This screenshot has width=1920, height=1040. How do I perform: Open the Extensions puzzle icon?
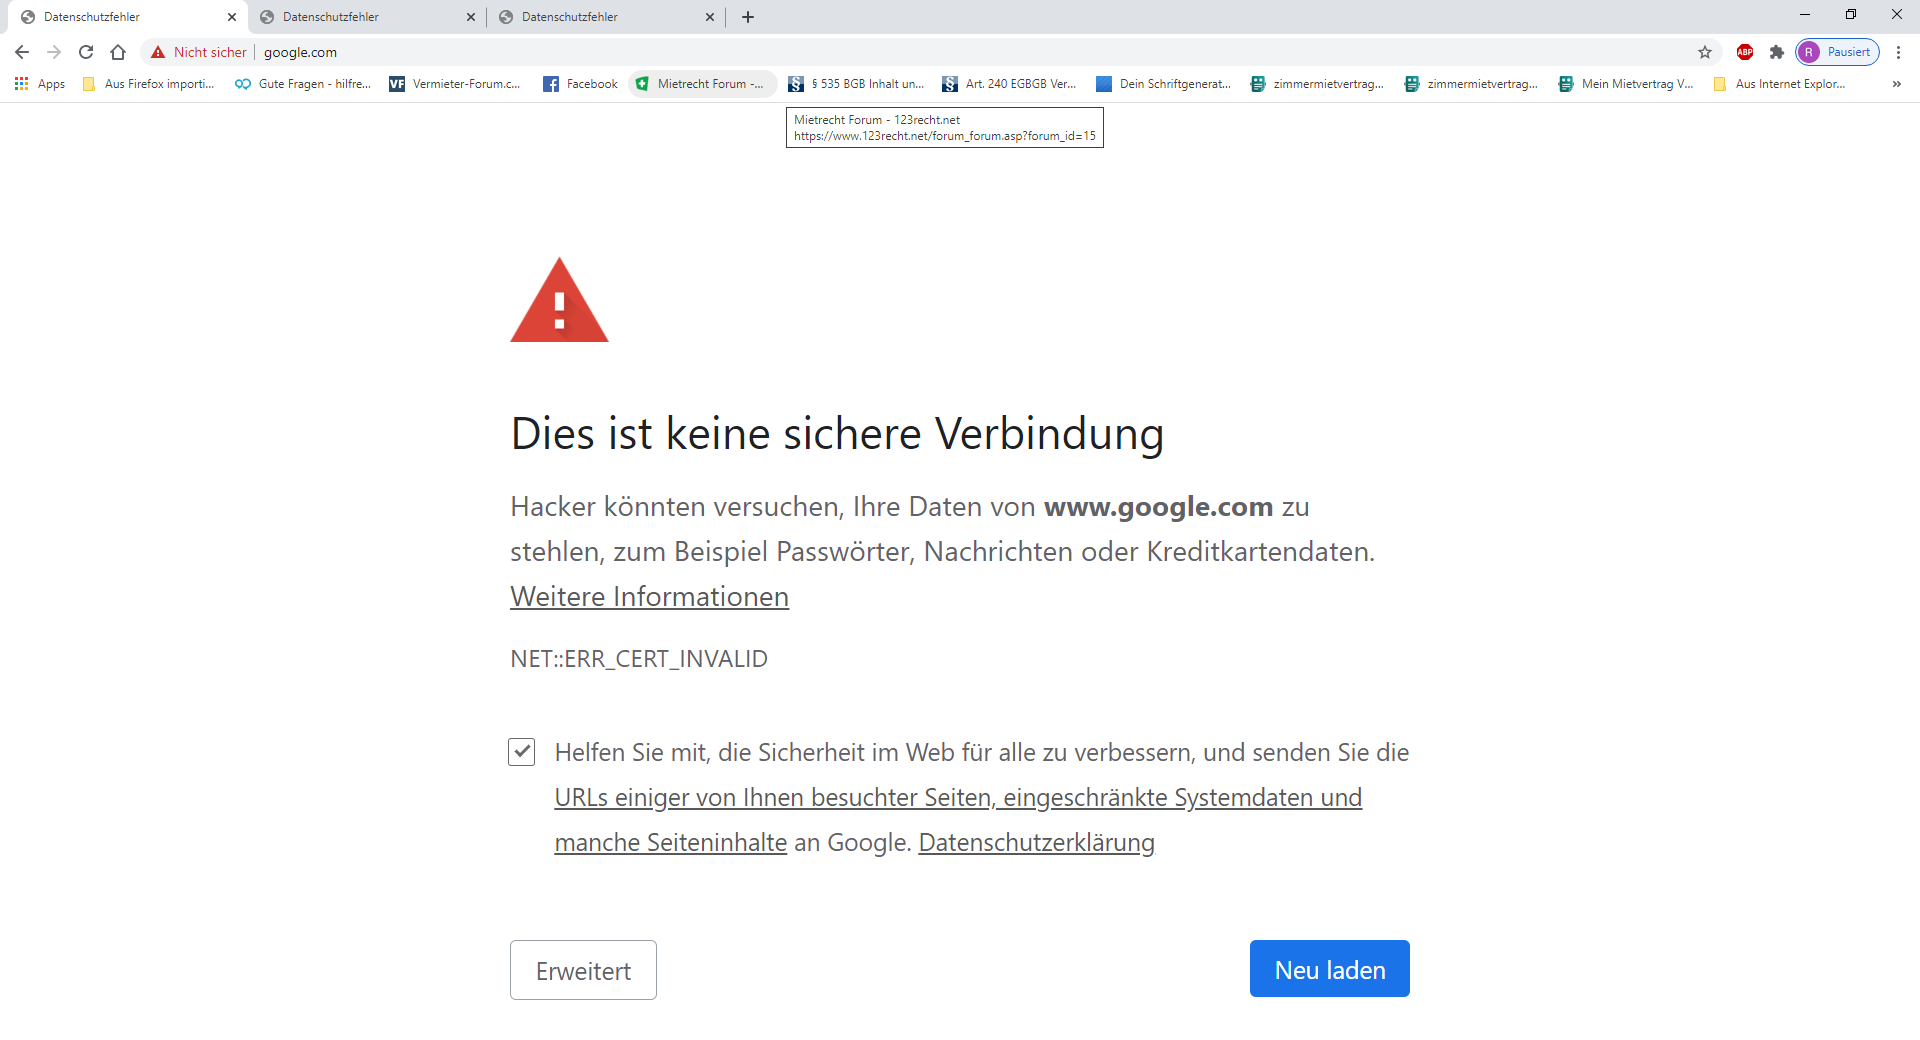1777,52
